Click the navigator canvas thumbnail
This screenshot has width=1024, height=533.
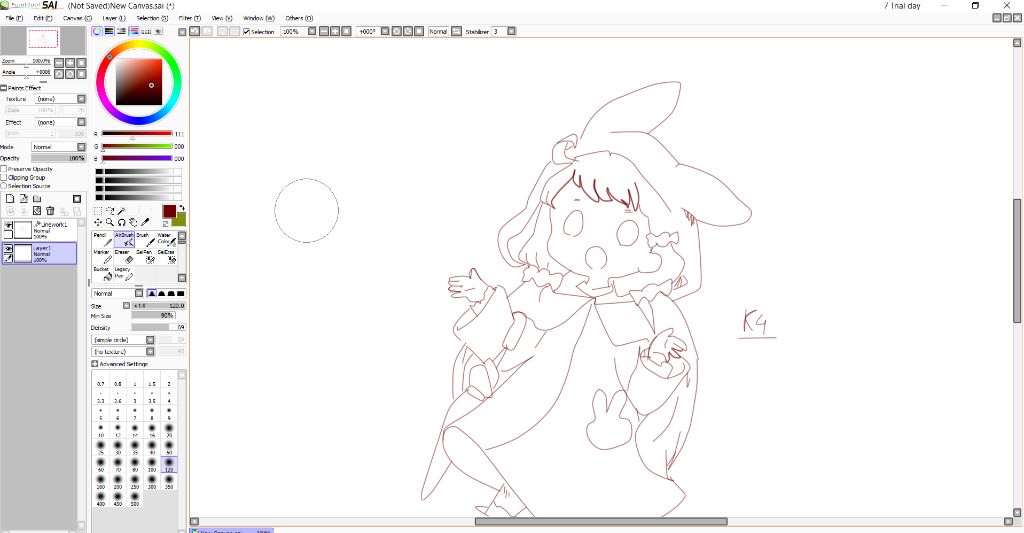[43, 41]
